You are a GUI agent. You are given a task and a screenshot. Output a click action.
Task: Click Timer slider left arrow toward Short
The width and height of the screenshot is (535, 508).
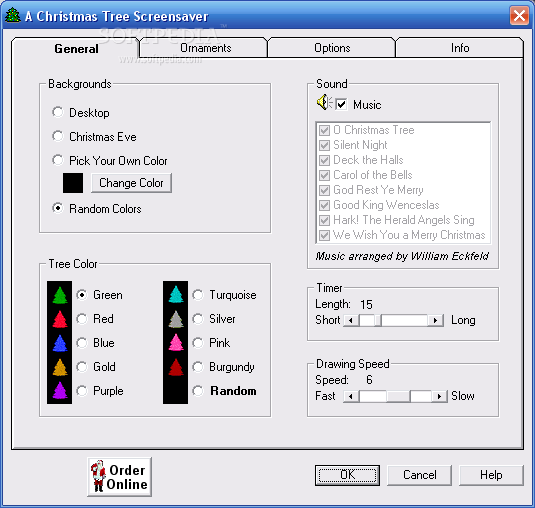coord(351,320)
